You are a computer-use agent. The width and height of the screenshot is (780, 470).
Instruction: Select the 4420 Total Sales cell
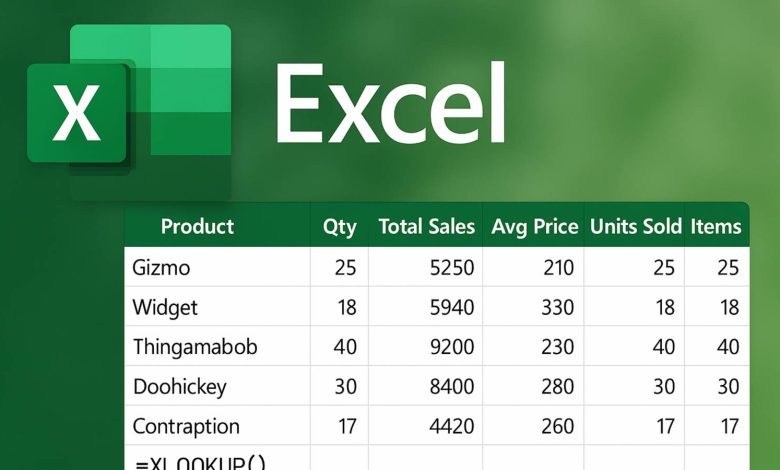[x=451, y=427]
